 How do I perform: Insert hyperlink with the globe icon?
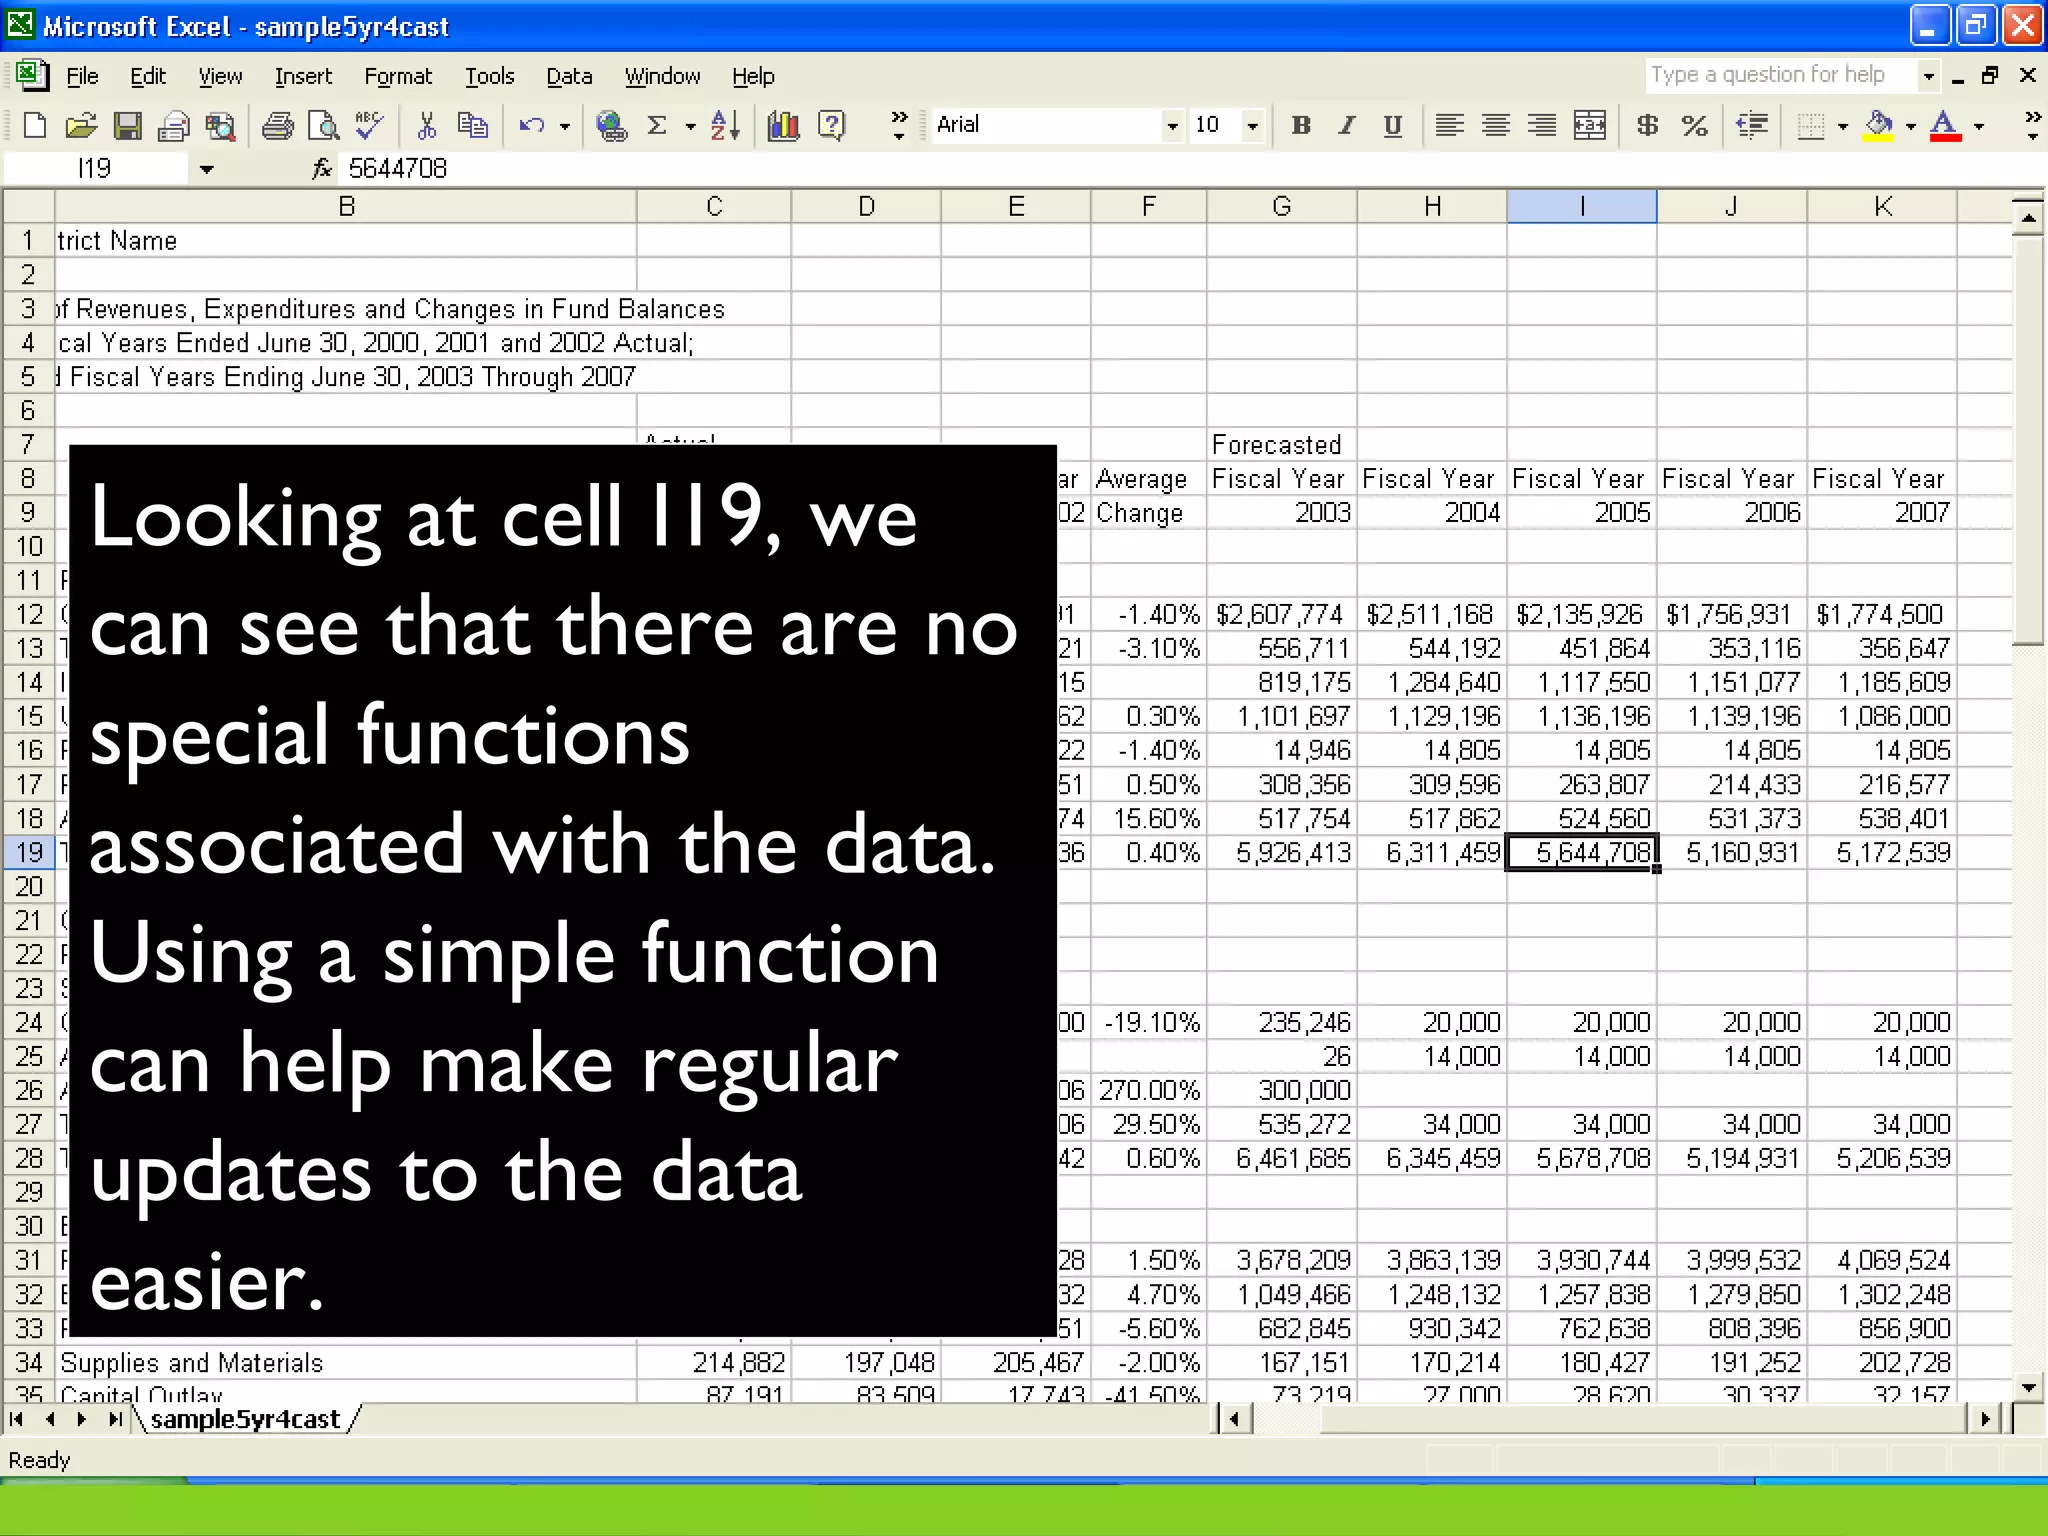[611, 125]
